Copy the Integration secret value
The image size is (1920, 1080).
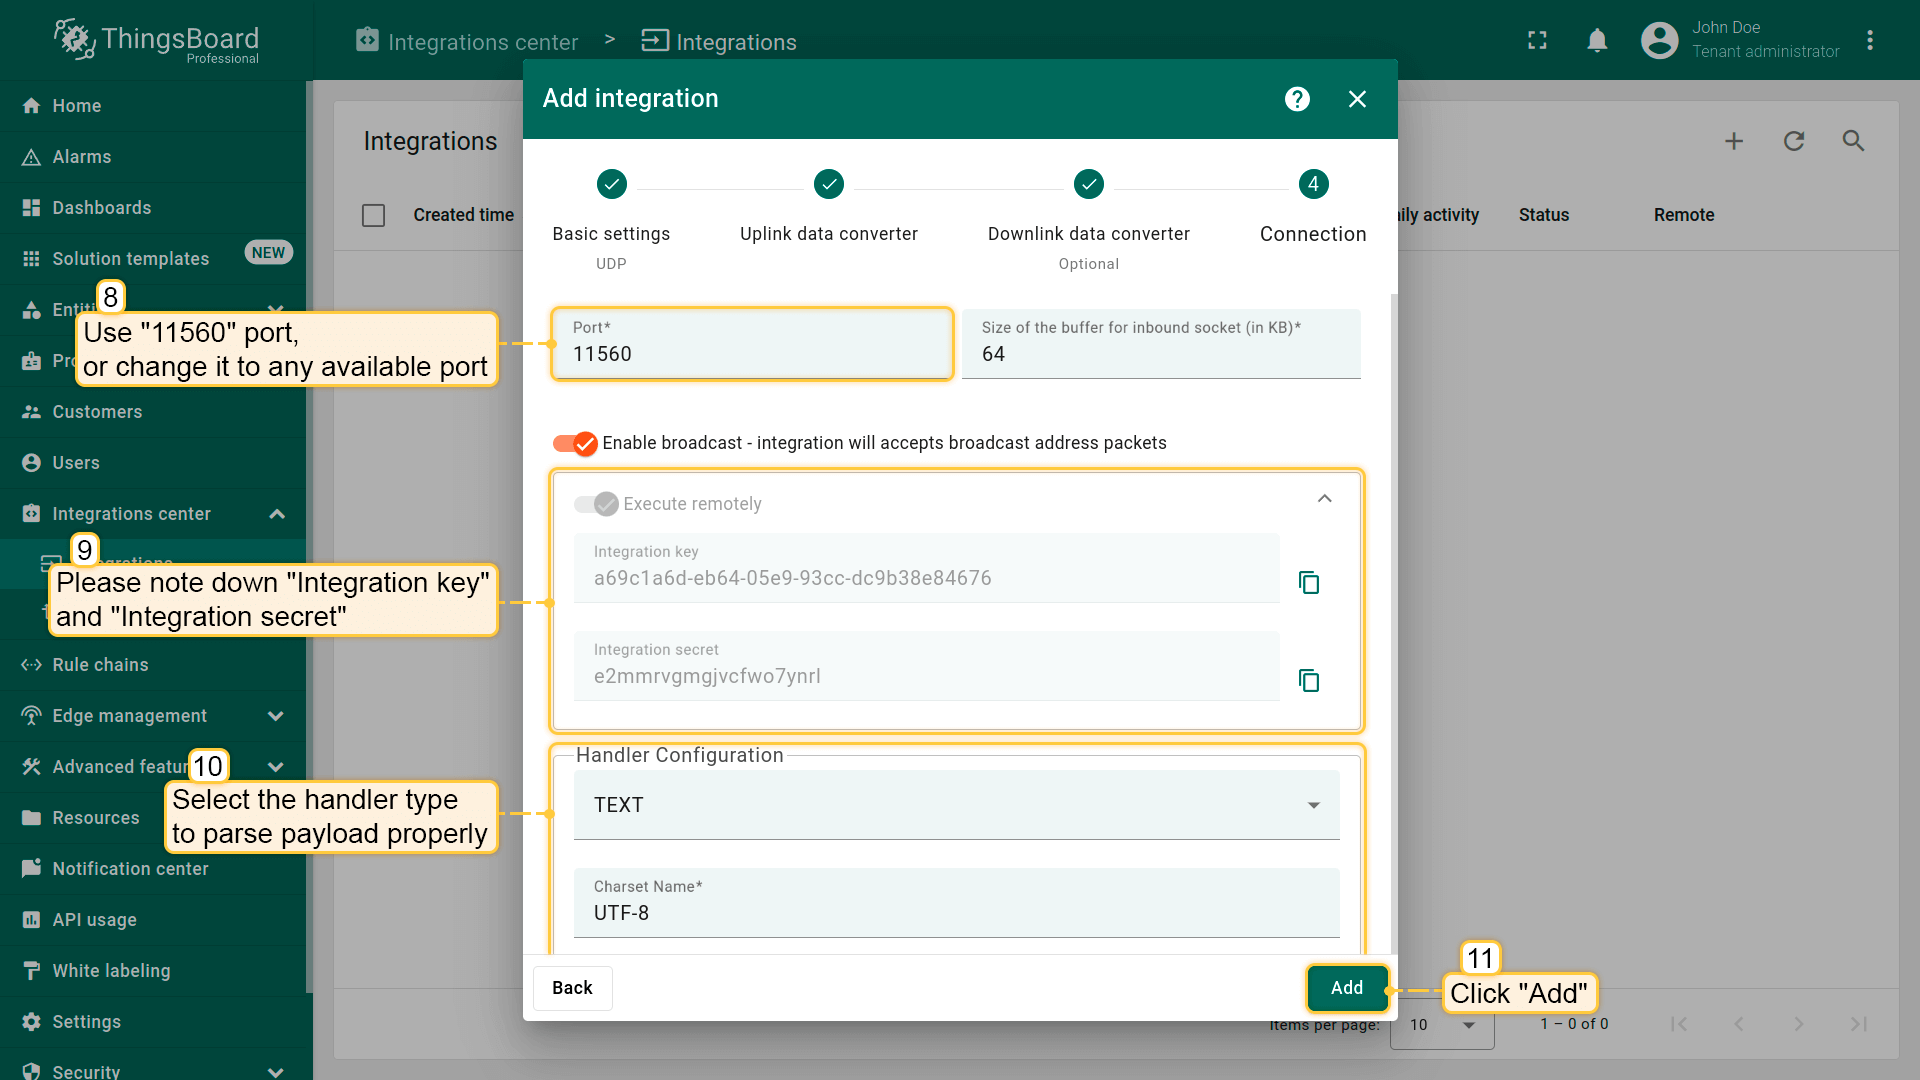click(1308, 680)
